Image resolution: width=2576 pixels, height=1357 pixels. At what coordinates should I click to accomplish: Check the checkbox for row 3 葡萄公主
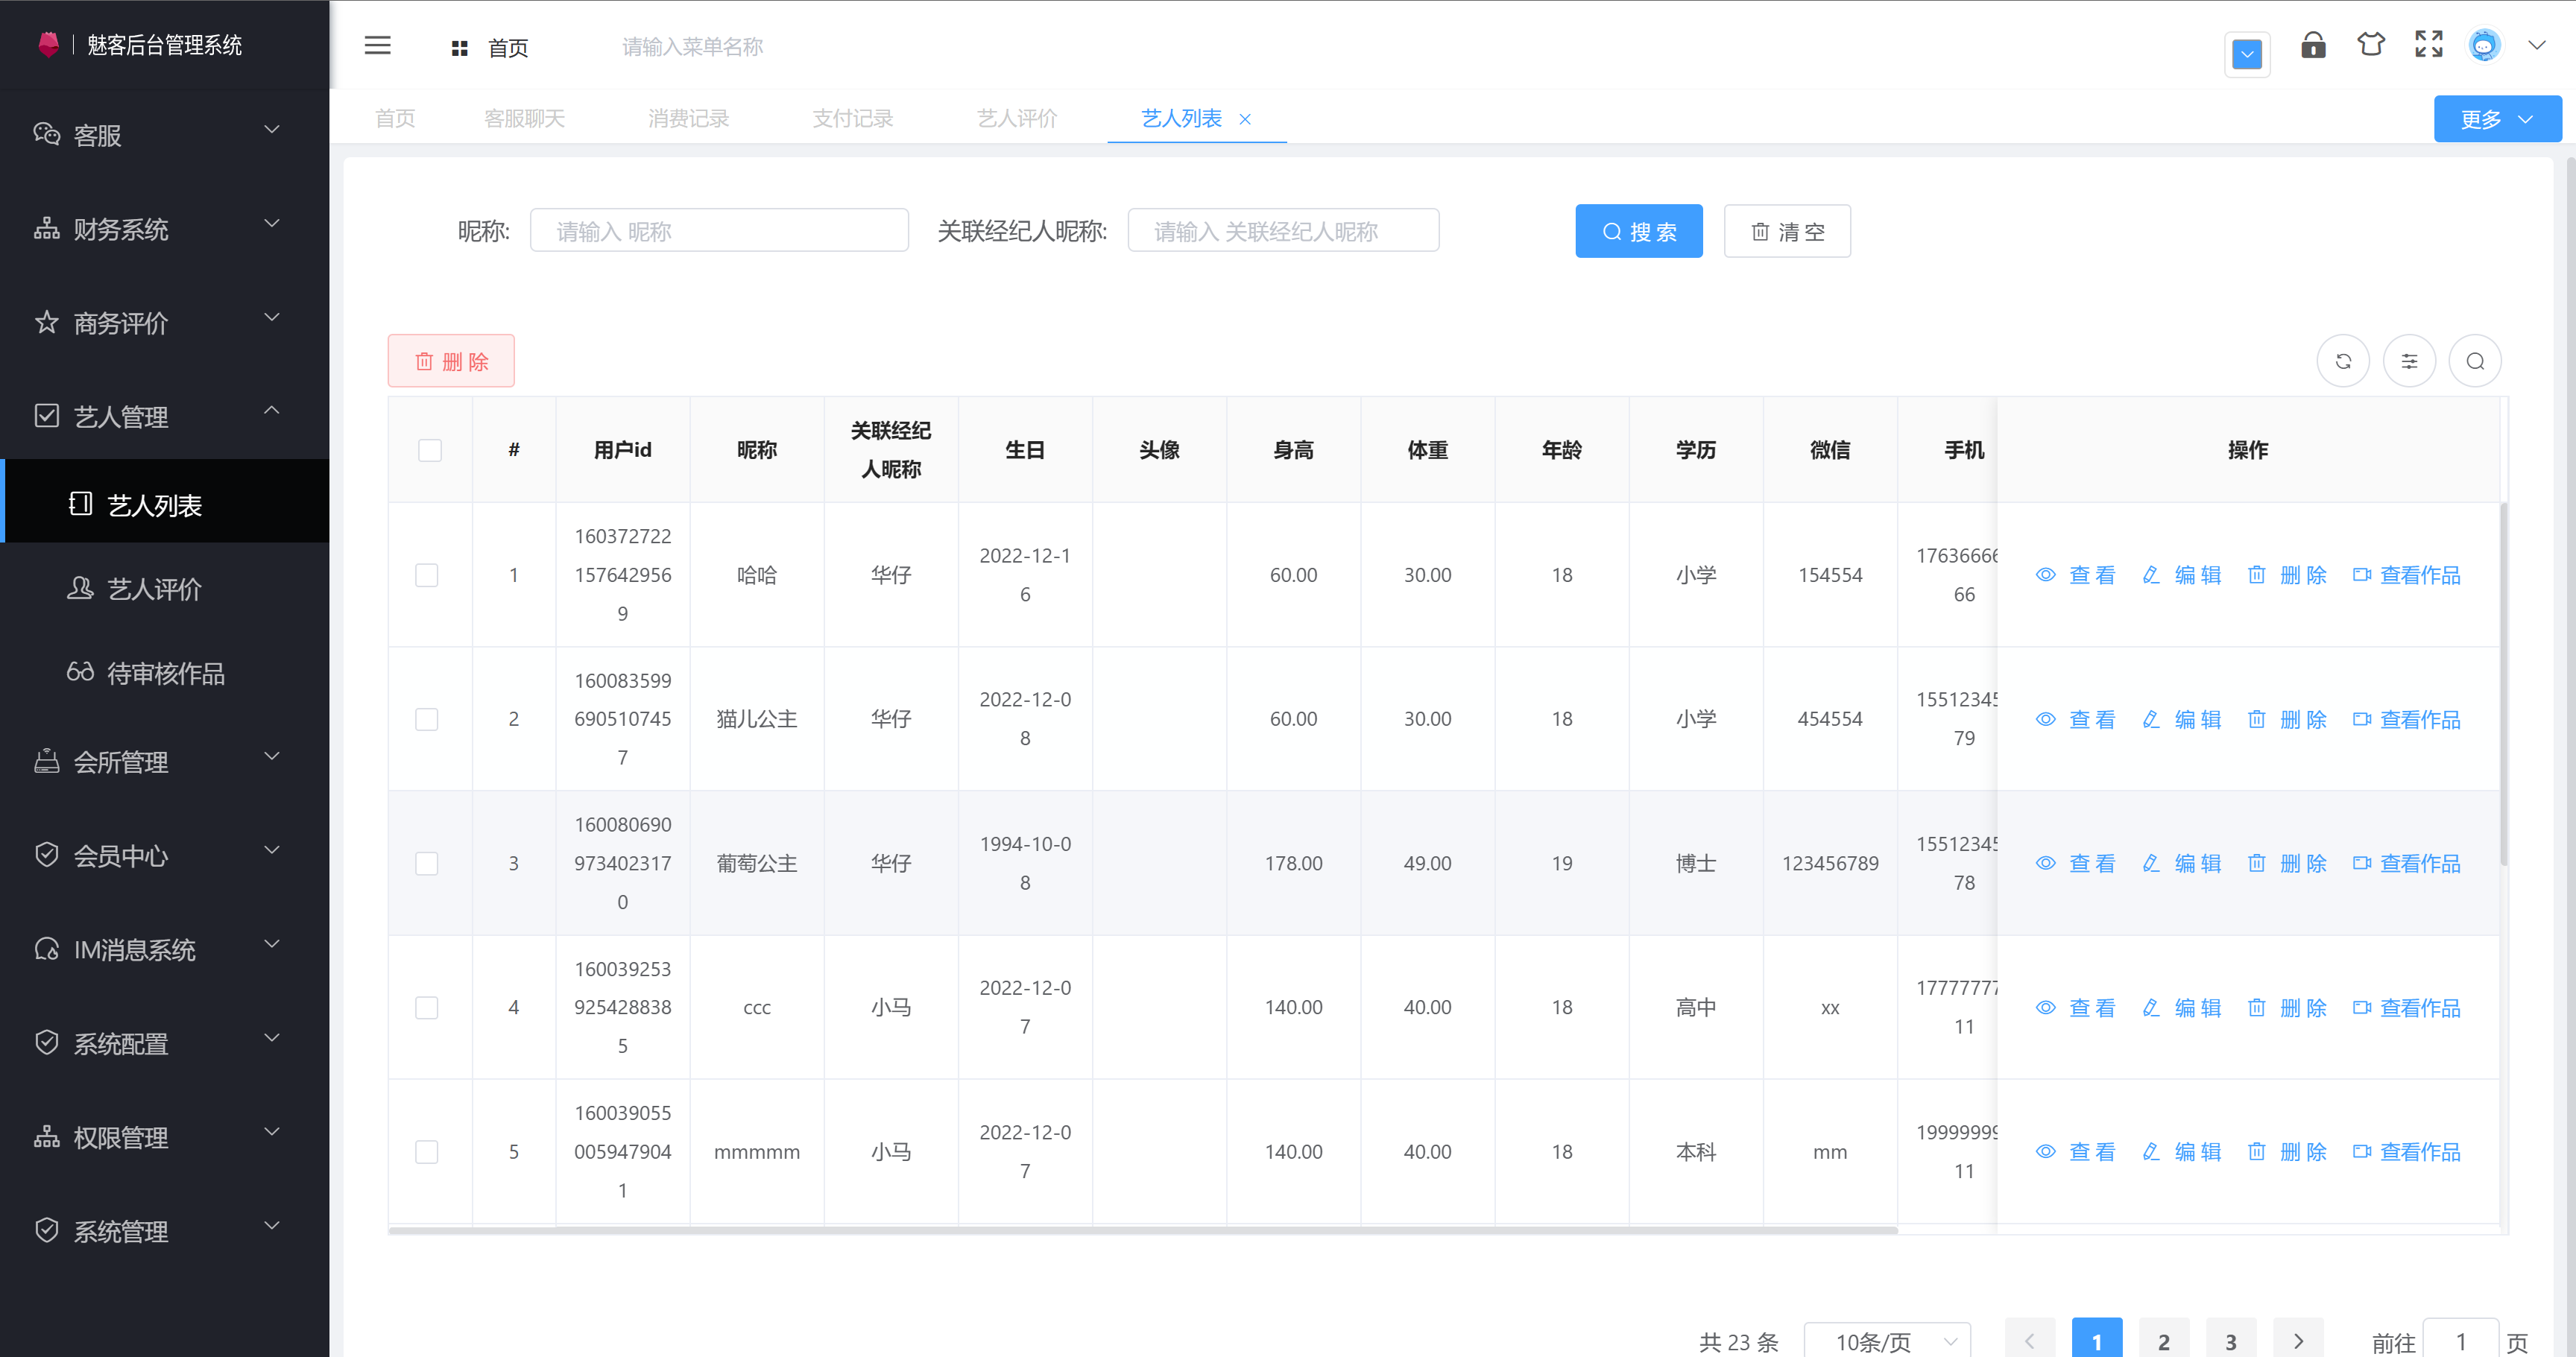[427, 863]
